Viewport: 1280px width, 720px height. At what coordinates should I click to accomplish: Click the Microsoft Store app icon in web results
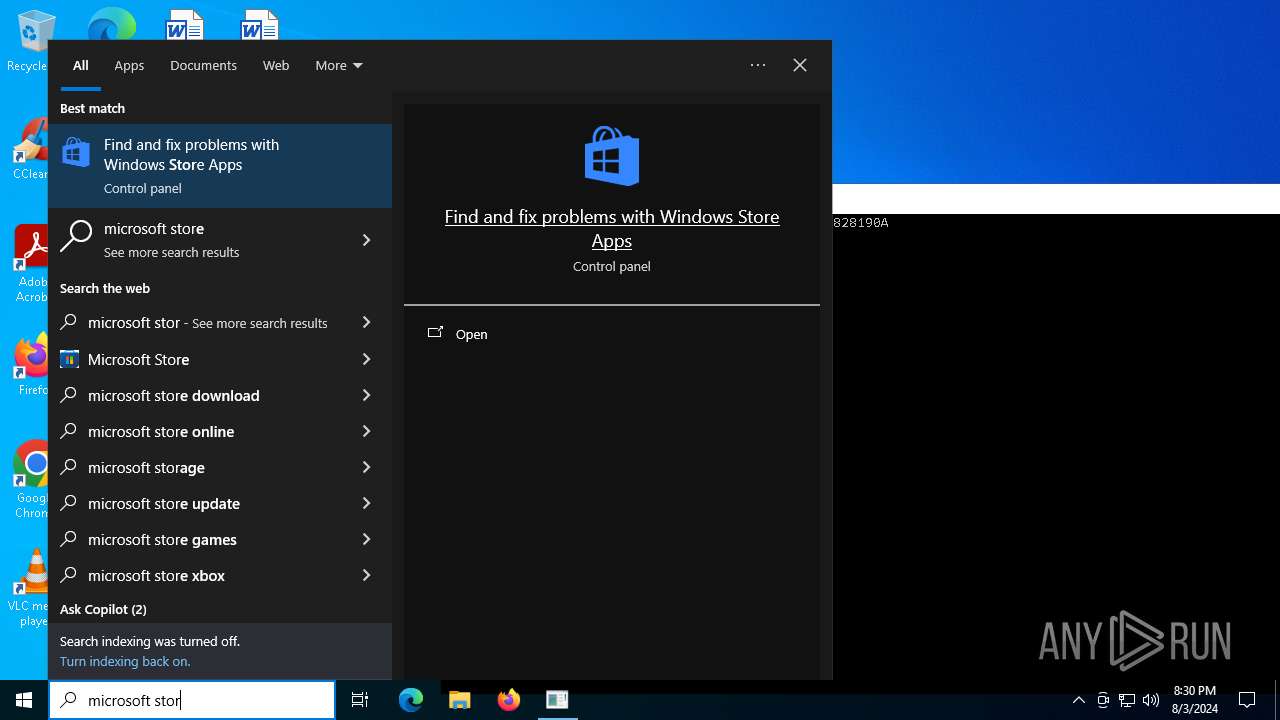point(69,359)
